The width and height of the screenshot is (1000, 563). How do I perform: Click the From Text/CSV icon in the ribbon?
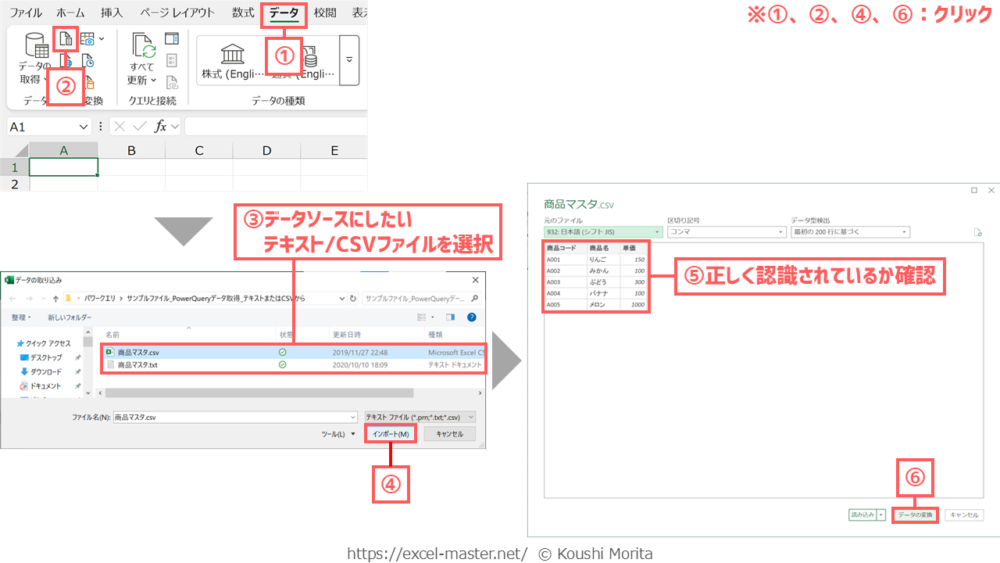coord(65,40)
